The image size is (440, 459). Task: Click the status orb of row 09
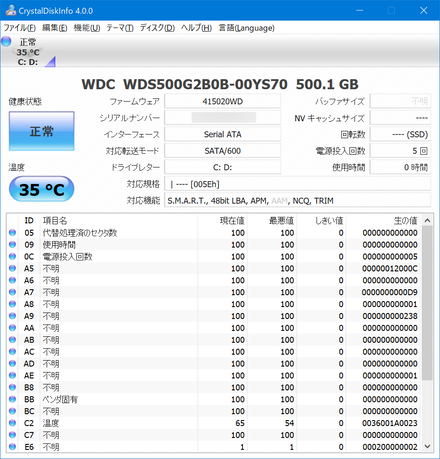tap(13, 245)
